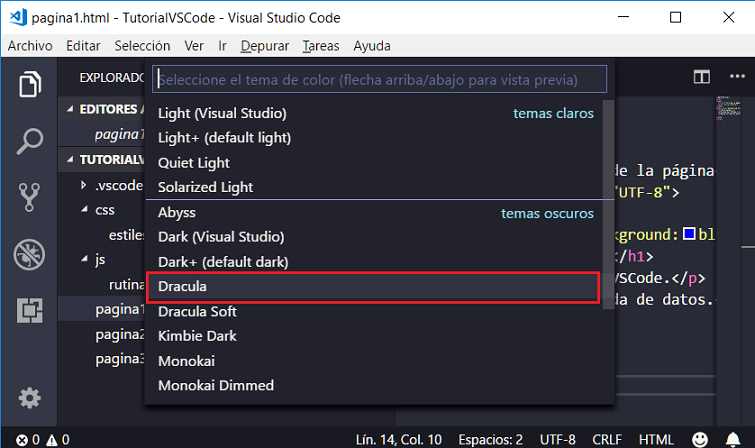
Task: Click the Manage gear icon
Action: tap(30, 398)
